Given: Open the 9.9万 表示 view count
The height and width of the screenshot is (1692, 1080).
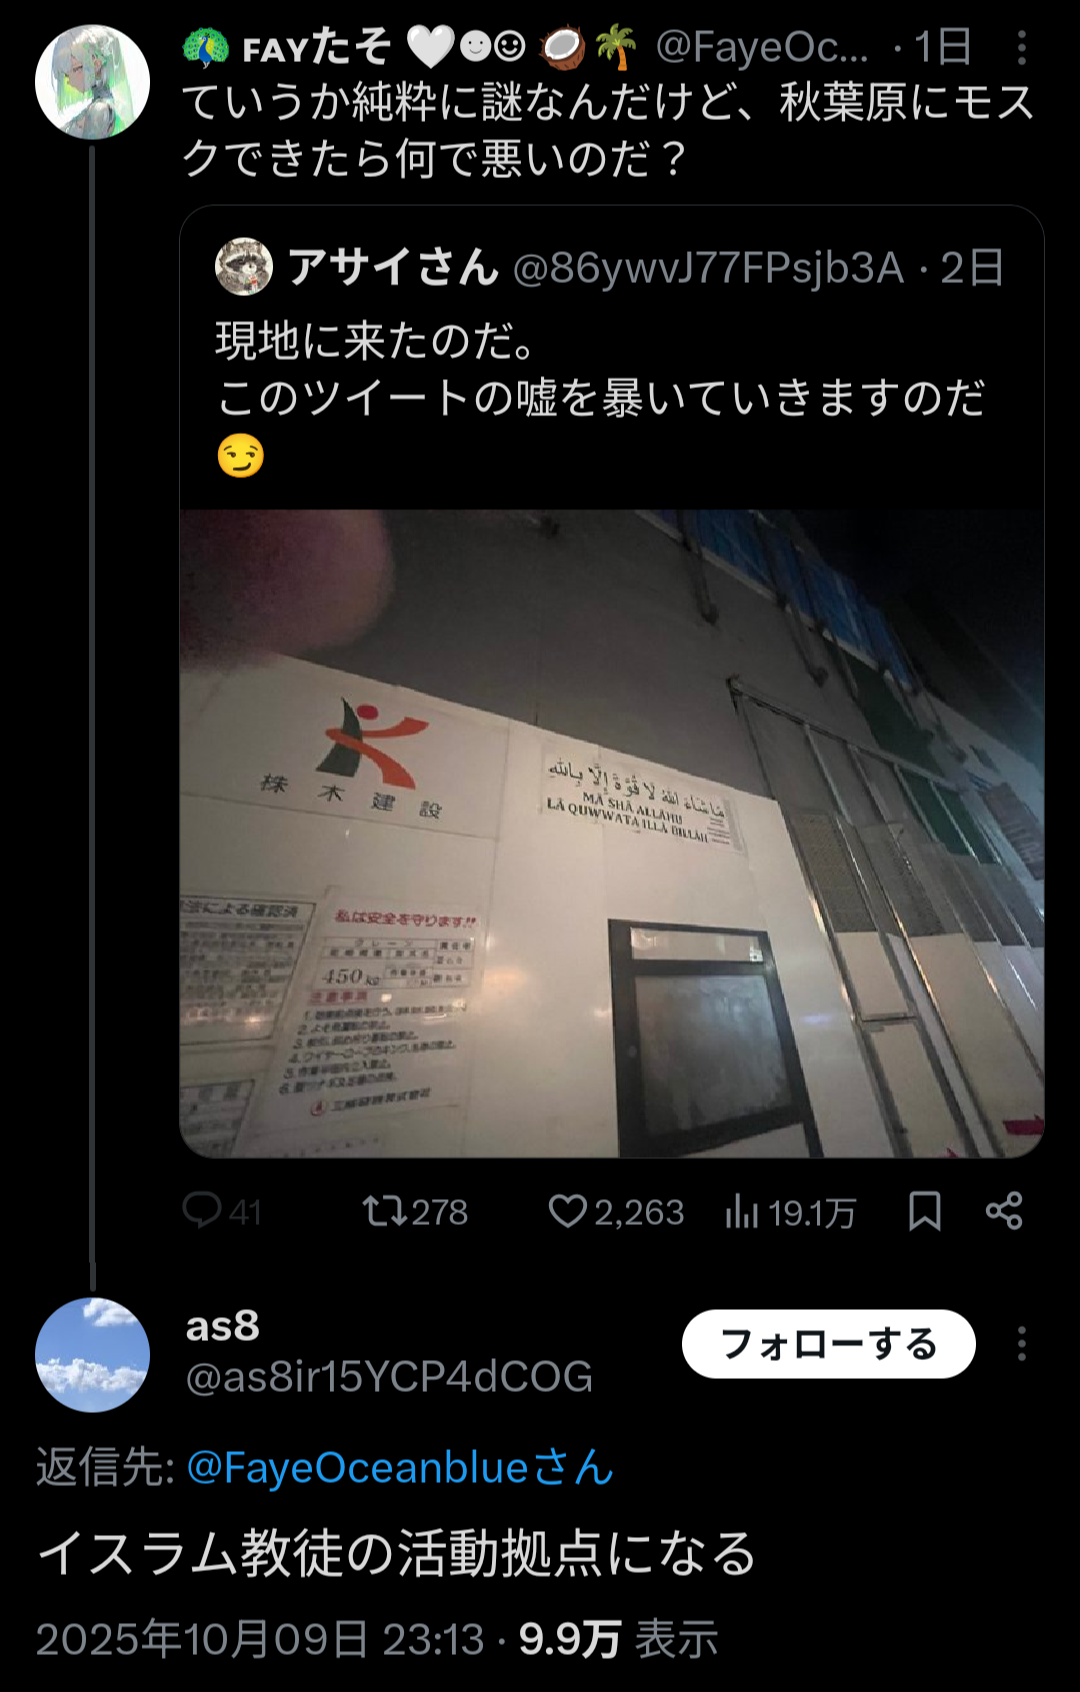Looking at the screenshot, I should (618, 1639).
